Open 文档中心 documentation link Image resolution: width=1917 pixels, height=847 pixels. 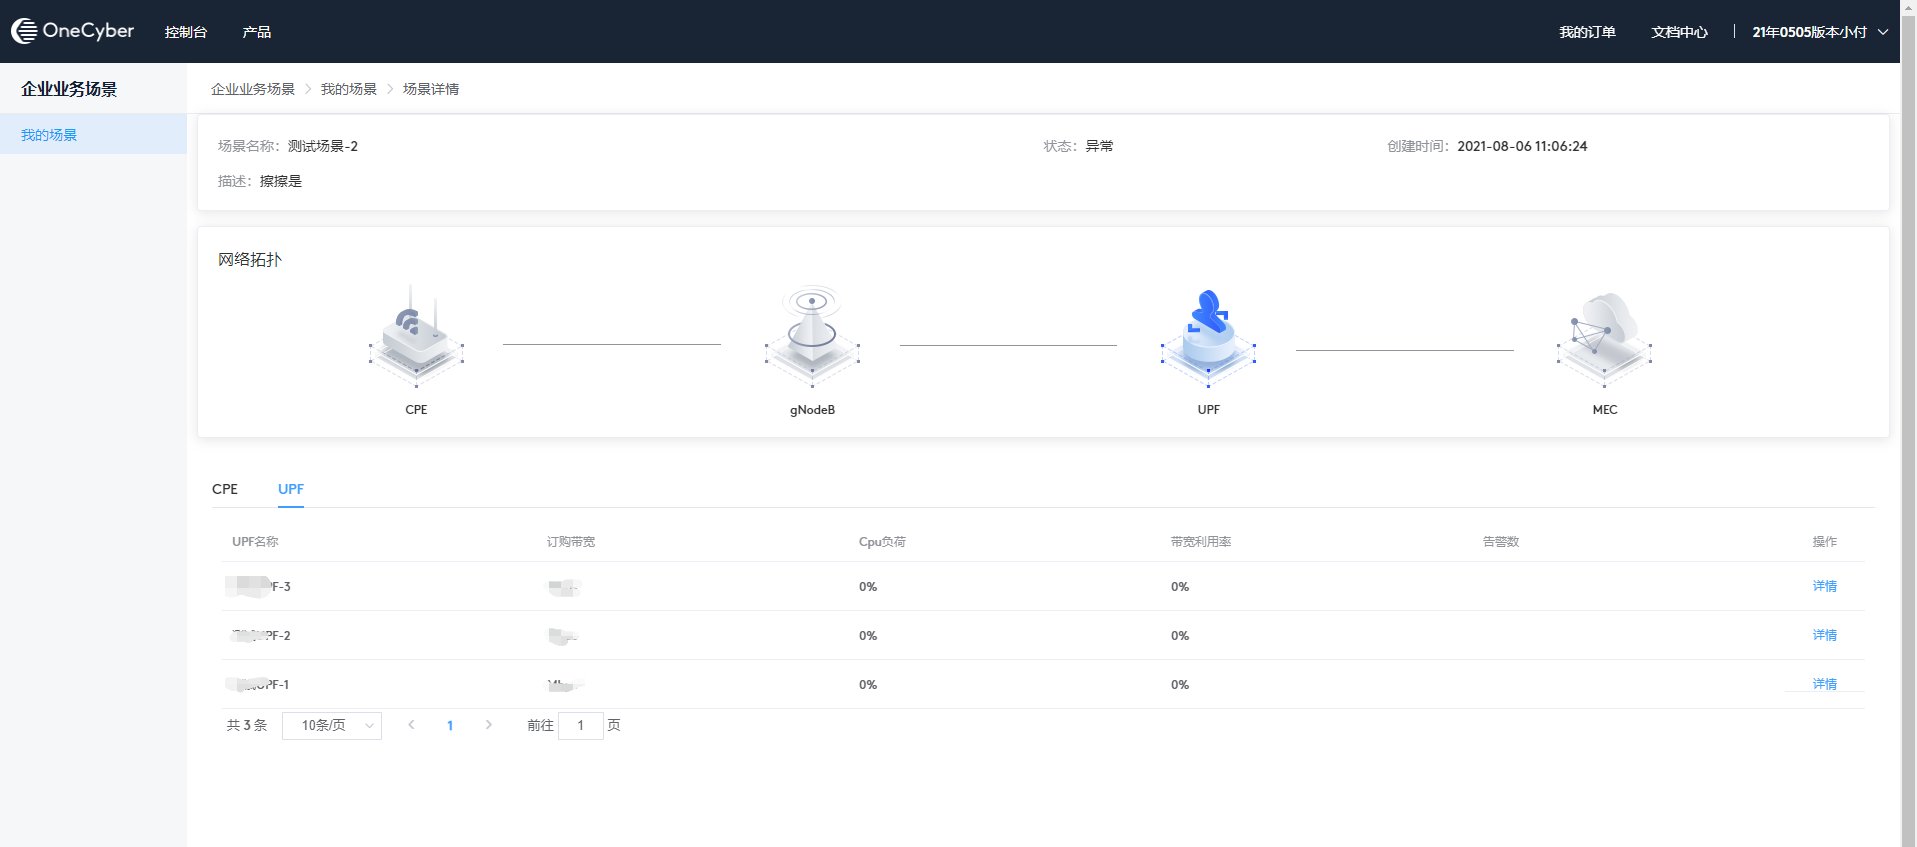pyautogui.click(x=1679, y=32)
